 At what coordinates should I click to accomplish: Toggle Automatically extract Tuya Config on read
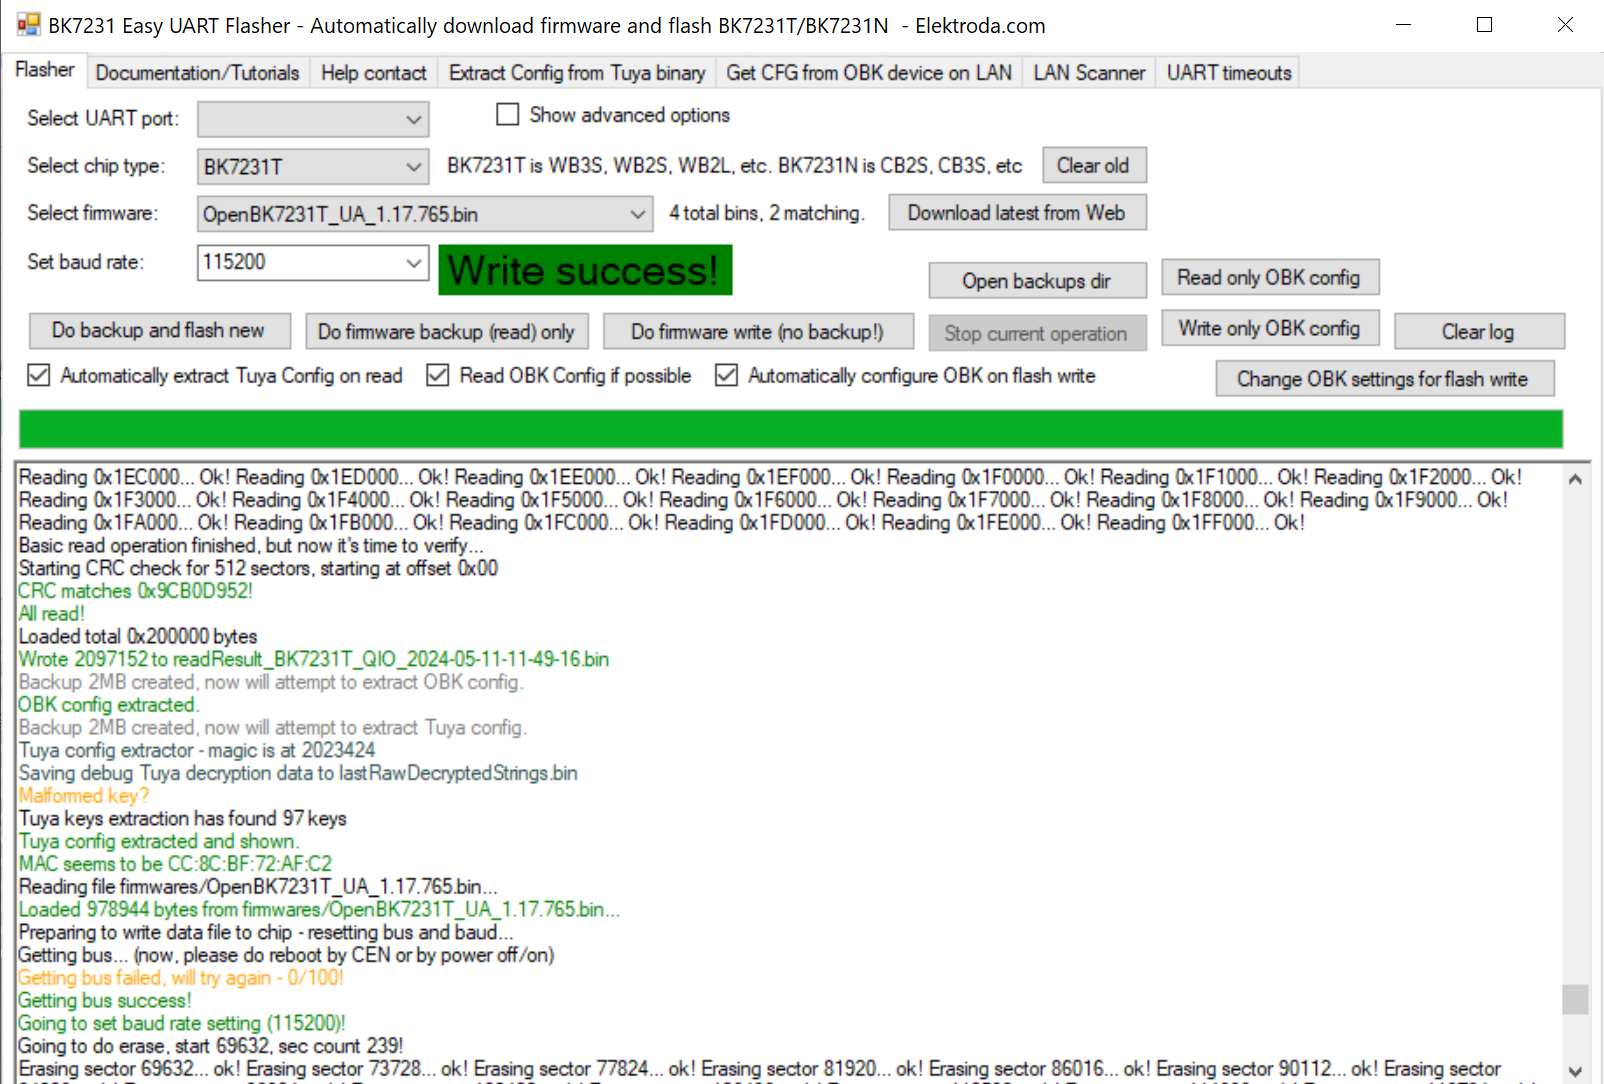[x=39, y=376]
